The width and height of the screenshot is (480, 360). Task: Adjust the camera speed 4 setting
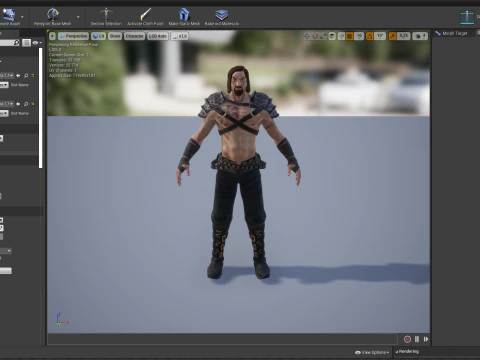coord(420,36)
